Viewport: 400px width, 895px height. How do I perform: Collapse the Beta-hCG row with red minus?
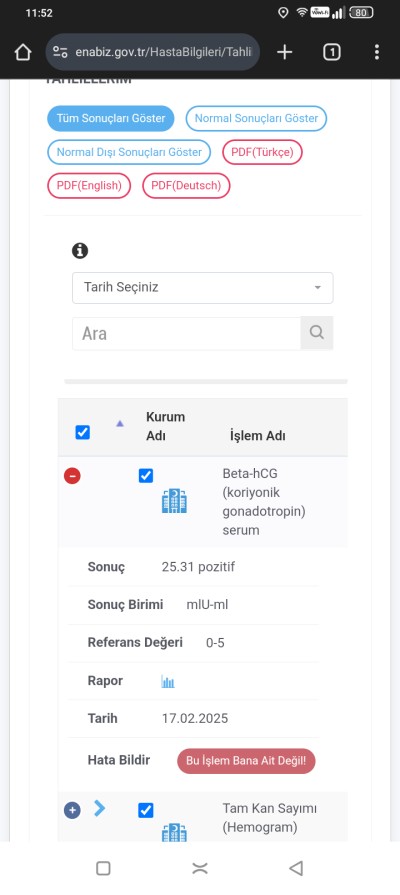[72, 475]
